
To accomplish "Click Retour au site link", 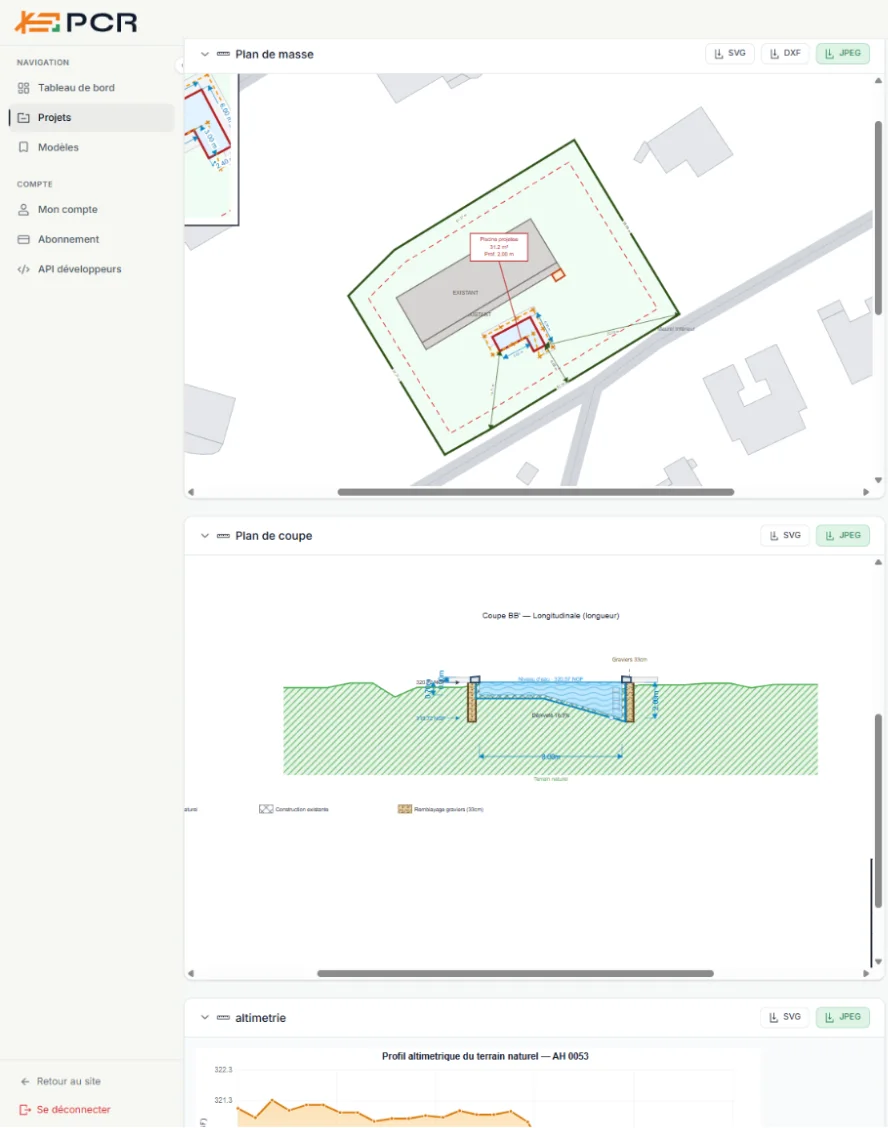I will [x=61, y=1081].
